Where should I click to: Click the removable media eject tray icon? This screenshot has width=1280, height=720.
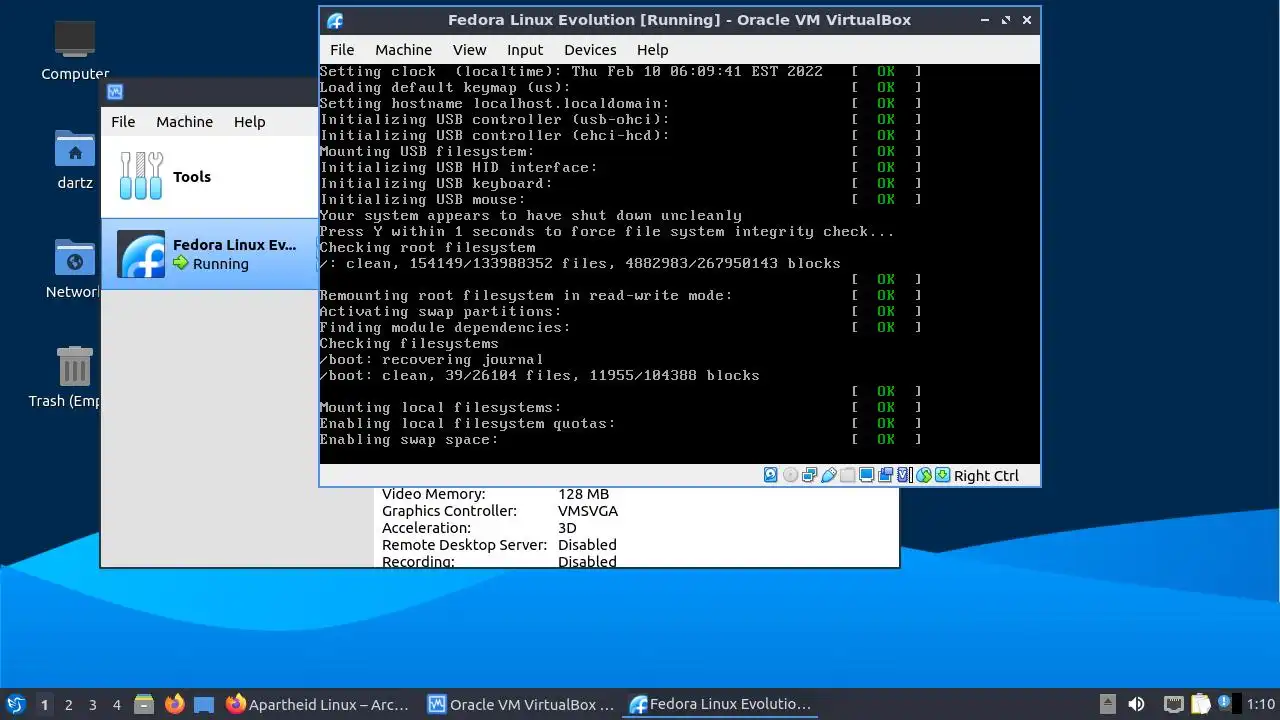click(1108, 704)
